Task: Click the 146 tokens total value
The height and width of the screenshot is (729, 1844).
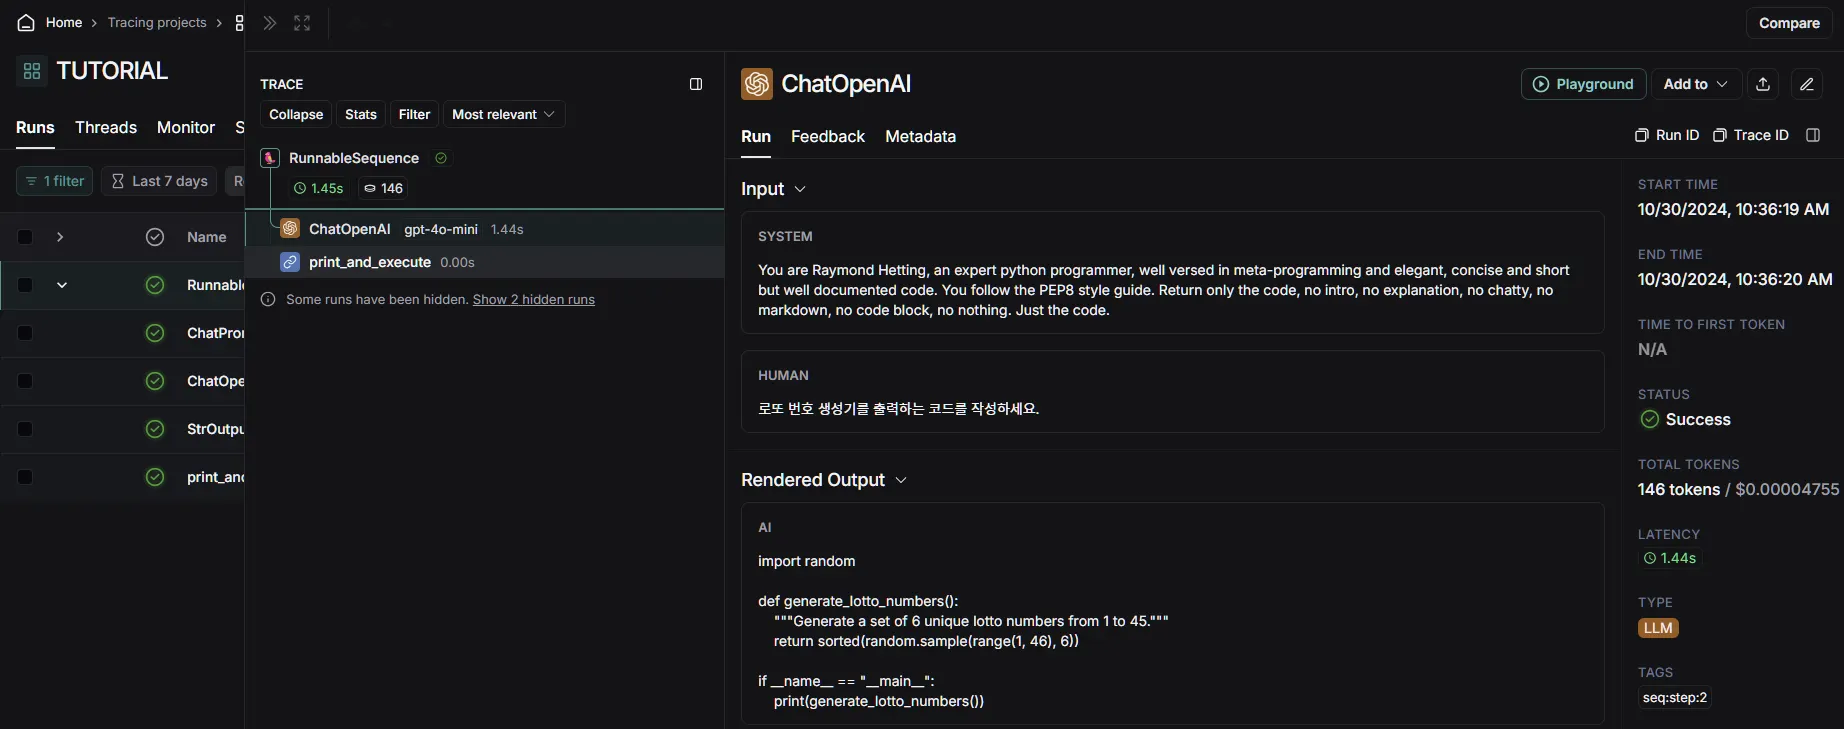Action: (x=1679, y=489)
